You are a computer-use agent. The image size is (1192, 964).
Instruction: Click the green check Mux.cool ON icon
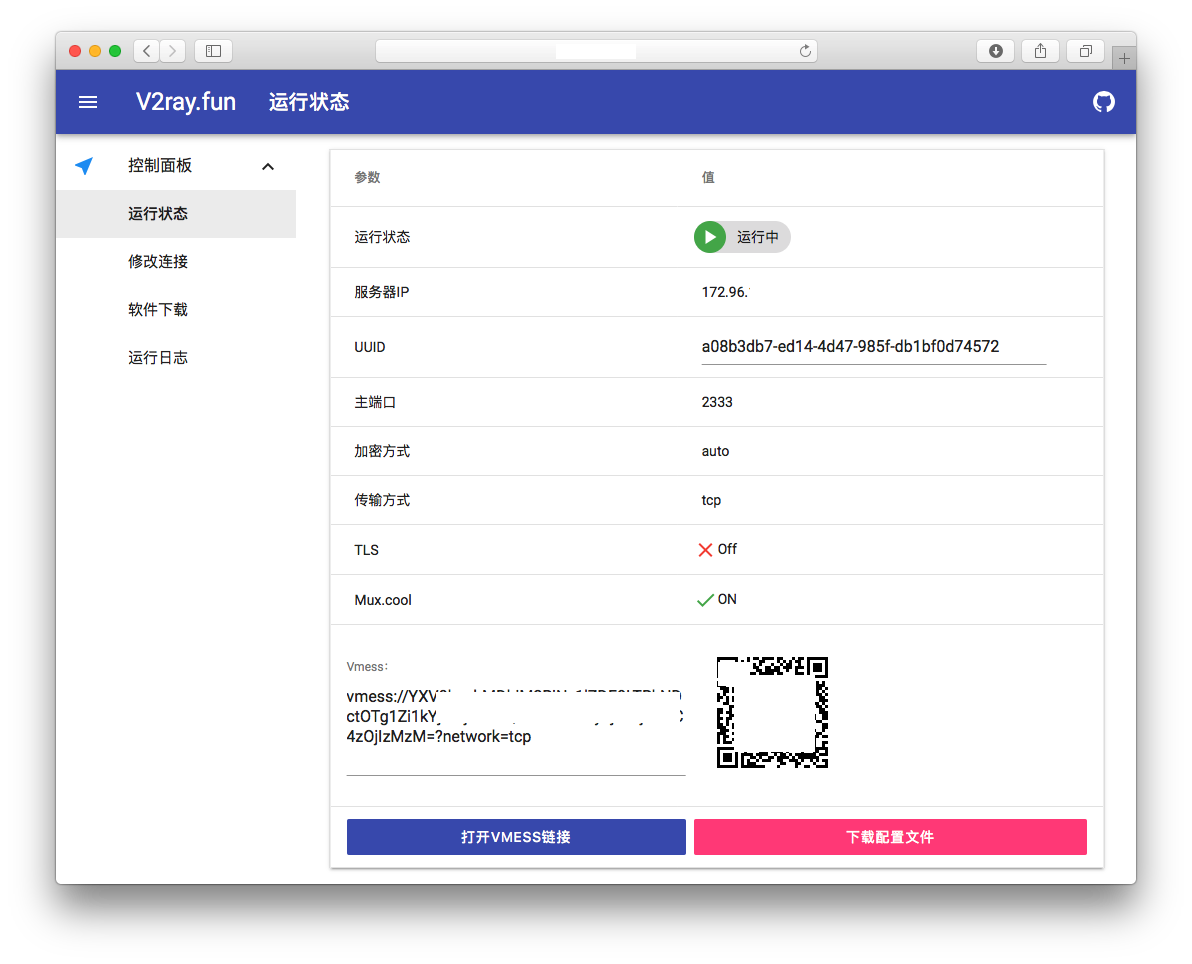tap(705, 600)
